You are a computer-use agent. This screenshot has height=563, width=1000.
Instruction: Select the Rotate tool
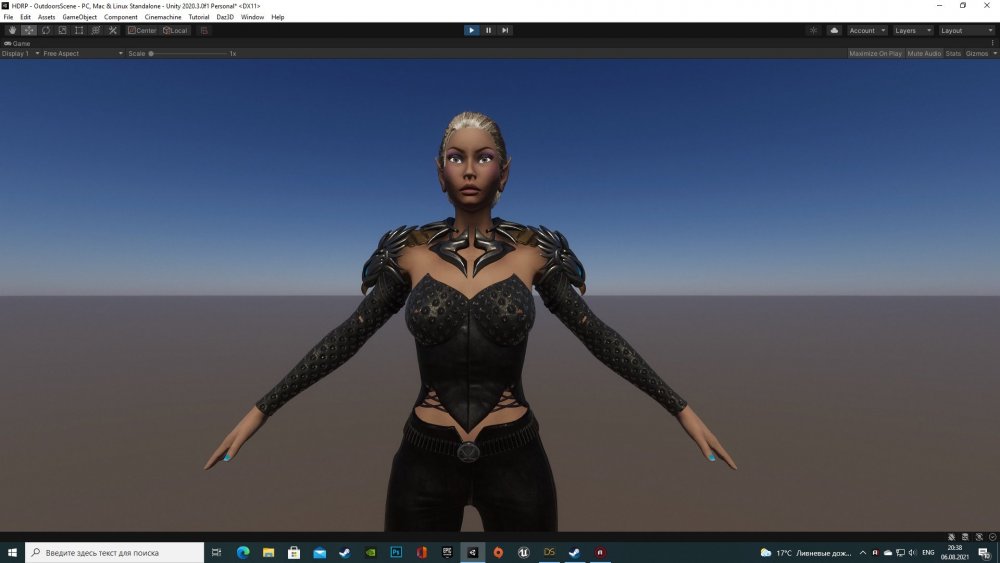pos(46,30)
